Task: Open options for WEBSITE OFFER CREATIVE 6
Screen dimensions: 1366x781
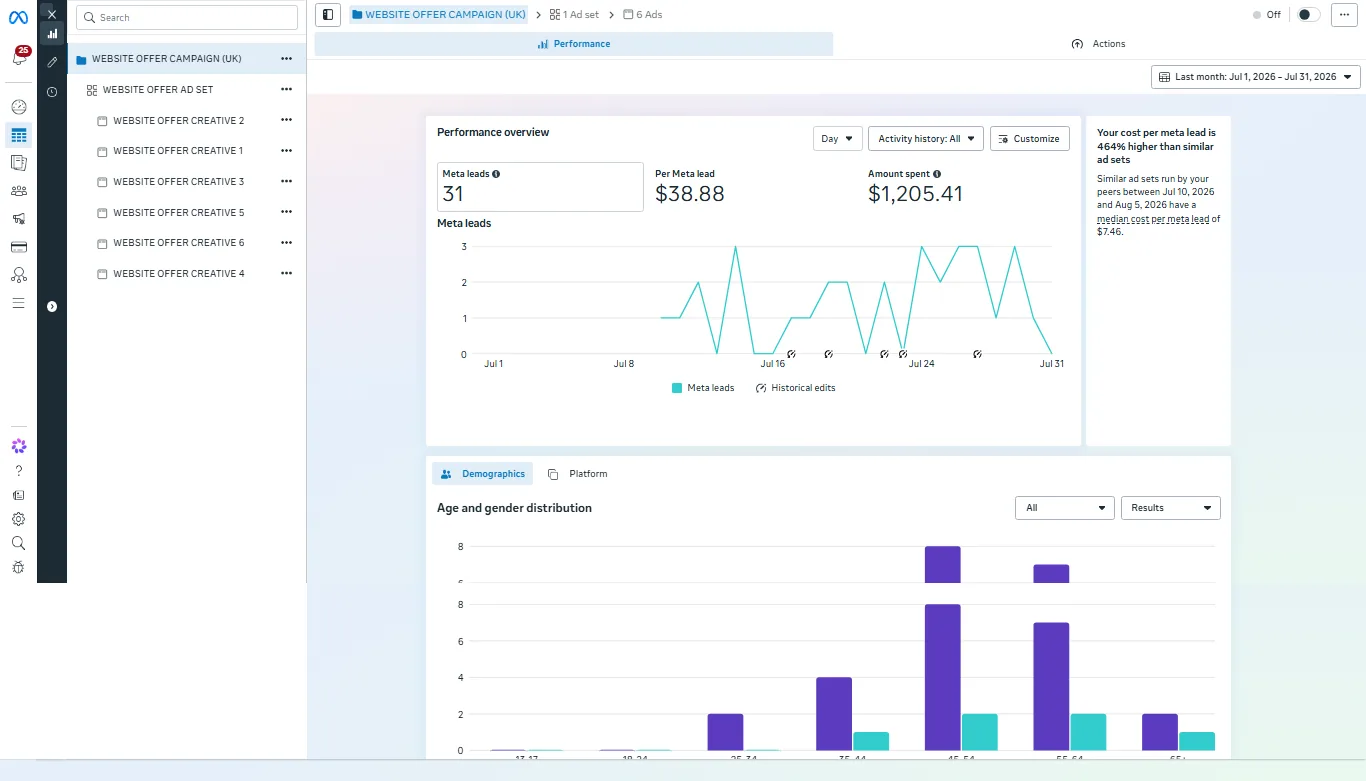Action: click(x=286, y=242)
